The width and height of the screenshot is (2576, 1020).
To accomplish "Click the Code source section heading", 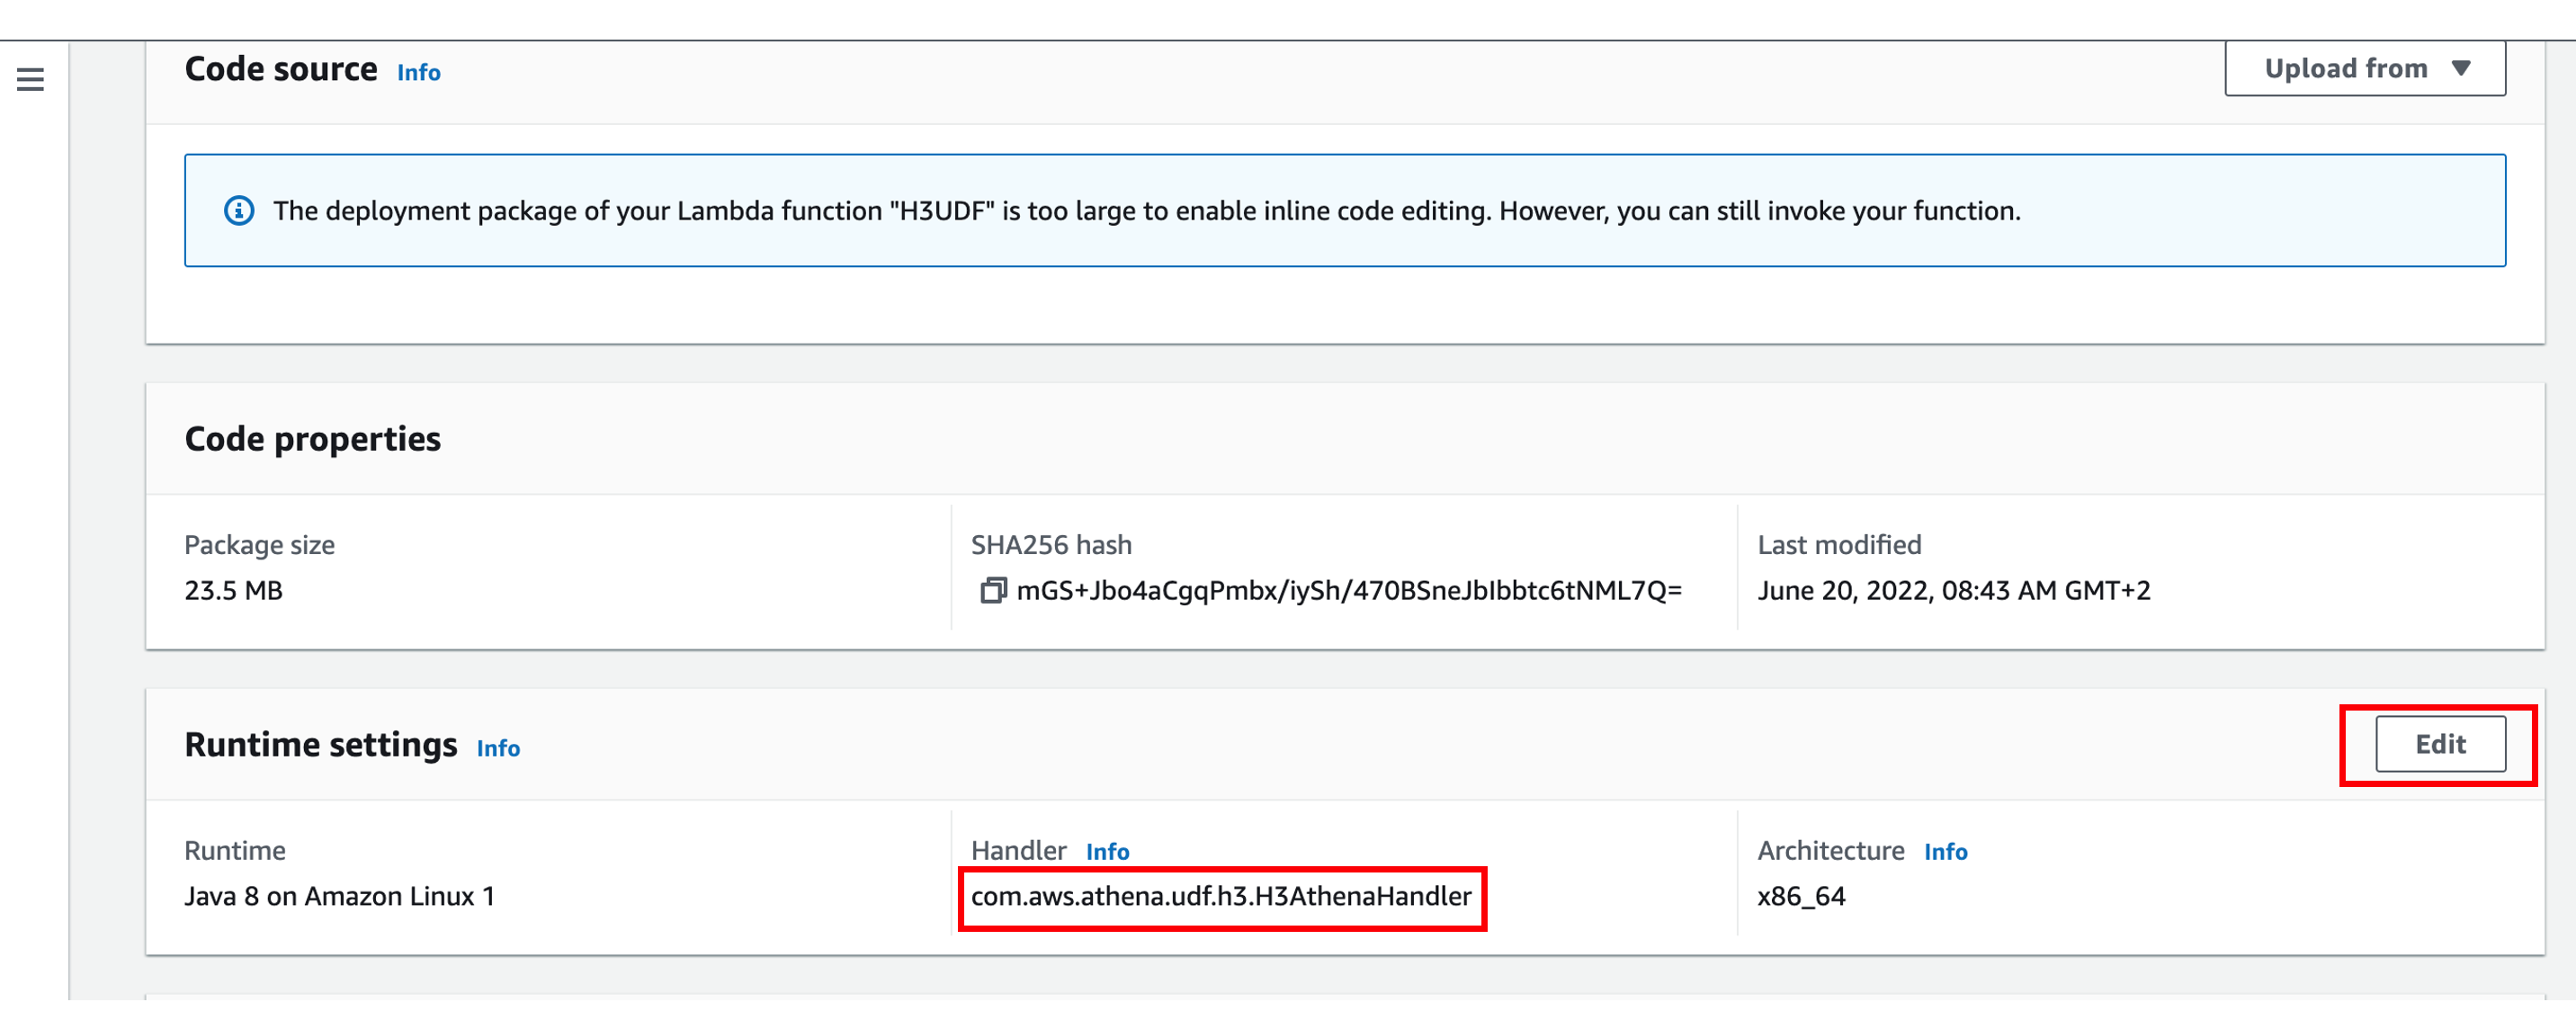I will (x=281, y=69).
